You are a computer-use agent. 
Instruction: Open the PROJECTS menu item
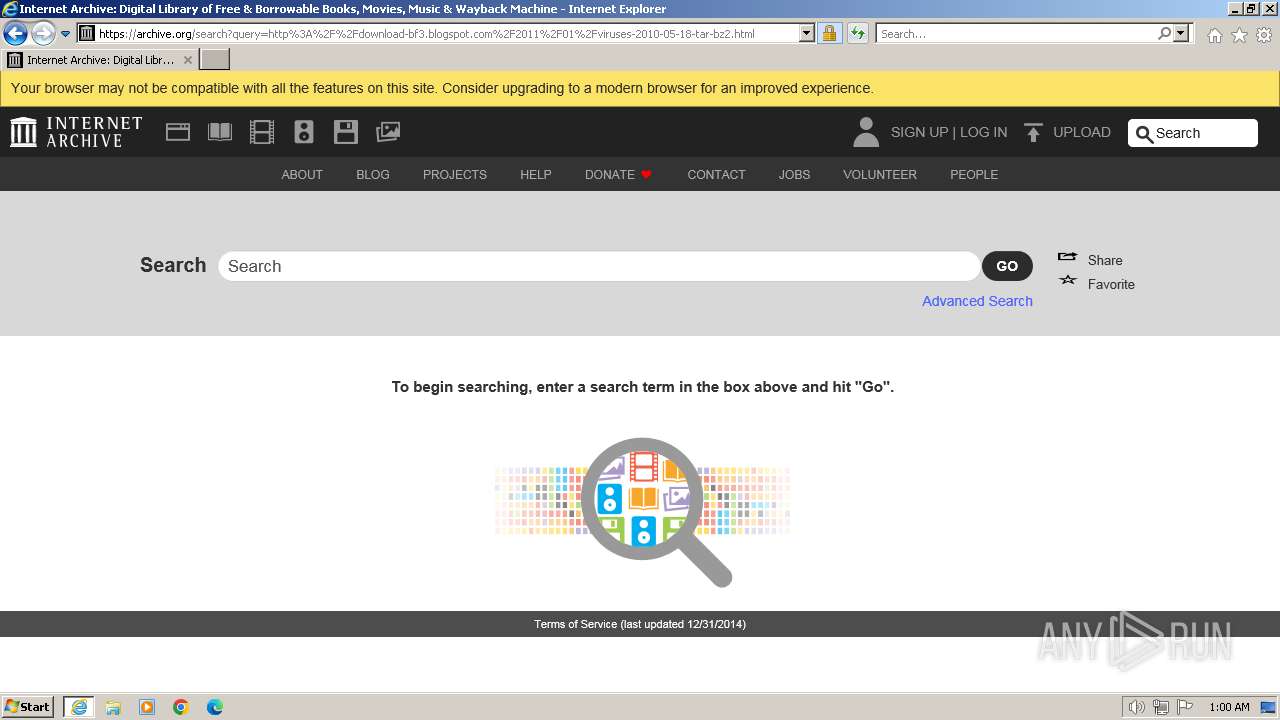455,174
